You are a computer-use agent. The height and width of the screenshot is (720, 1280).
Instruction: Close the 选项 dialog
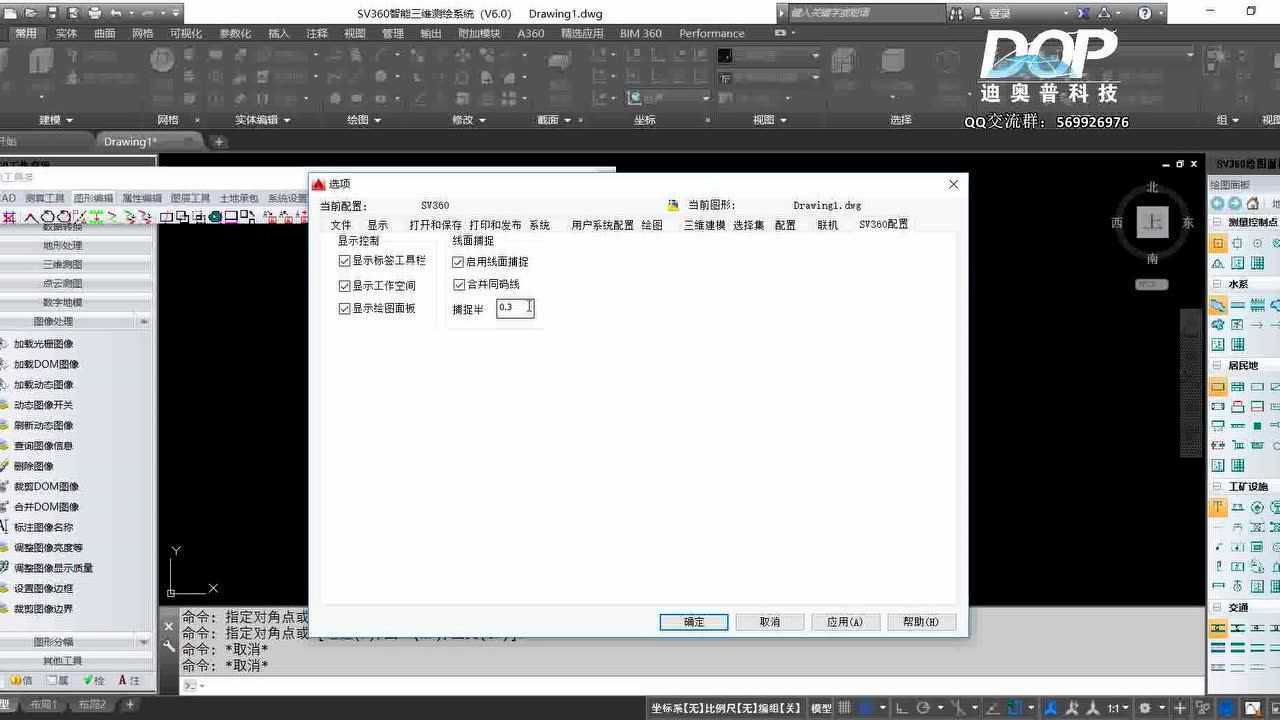click(953, 184)
